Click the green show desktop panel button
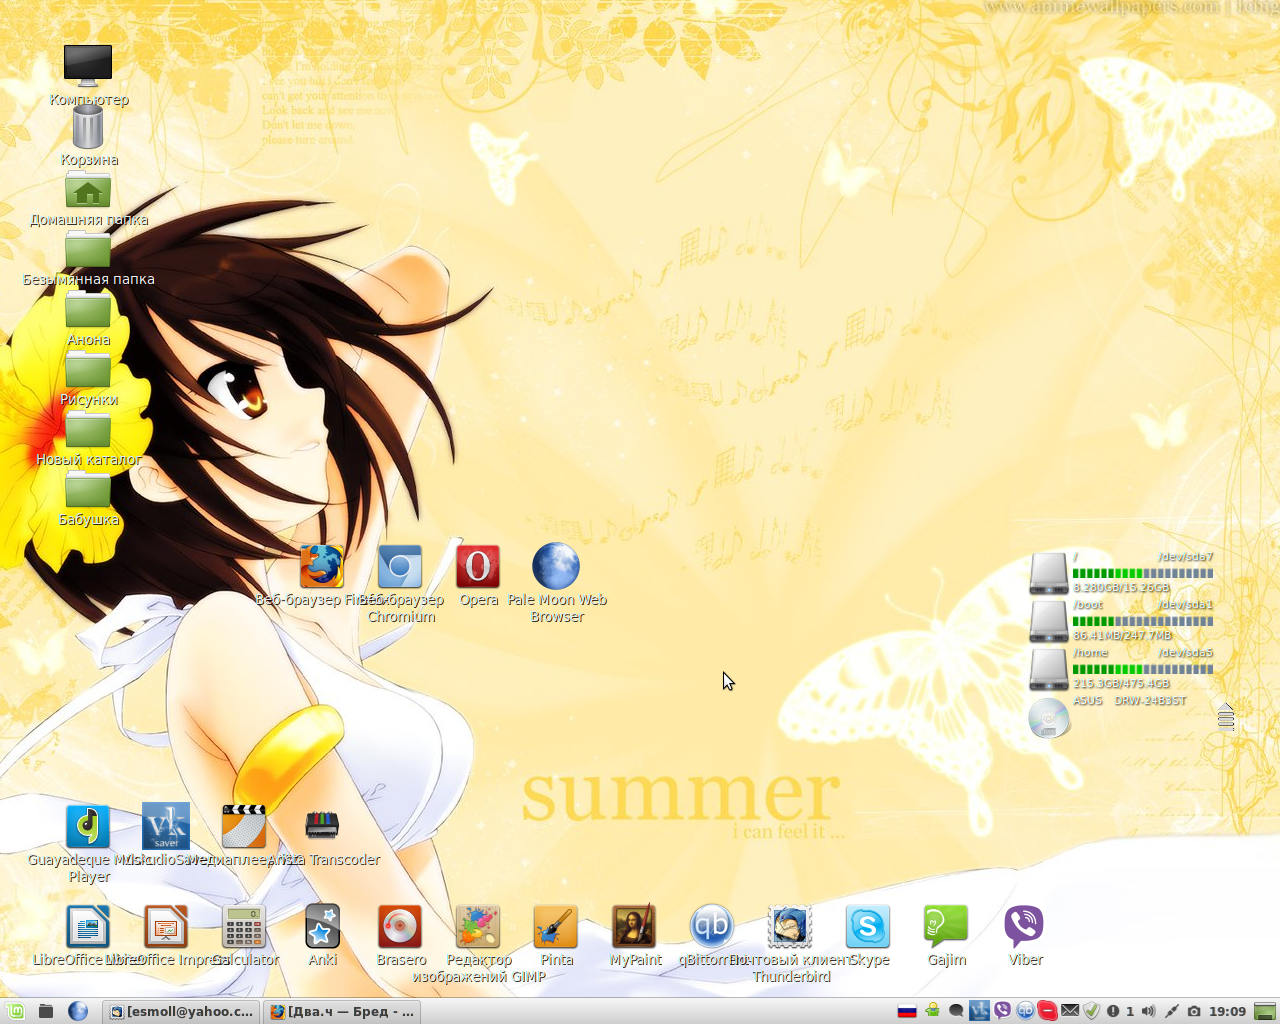The height and width of the screenshot is (1024, 1280). coord(1265,1011)
